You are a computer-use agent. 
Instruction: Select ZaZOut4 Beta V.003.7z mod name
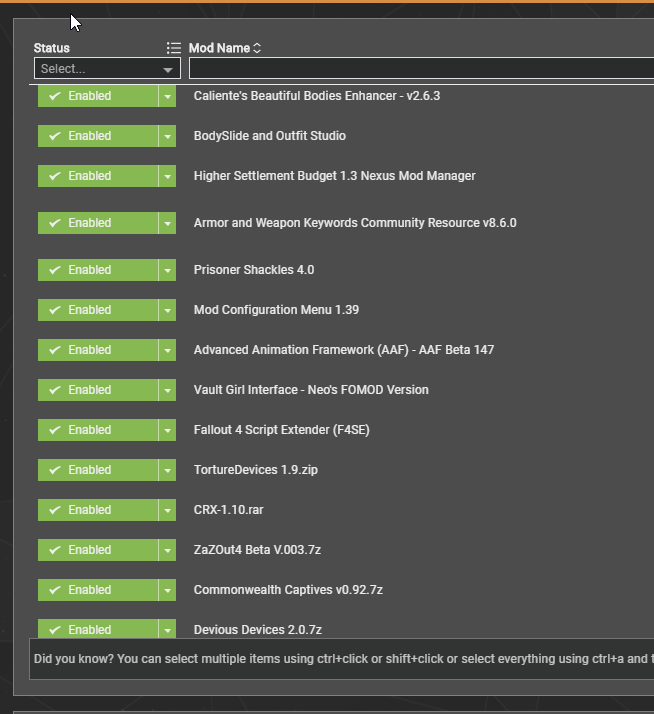pyautogui.click(x=257, y=550)
